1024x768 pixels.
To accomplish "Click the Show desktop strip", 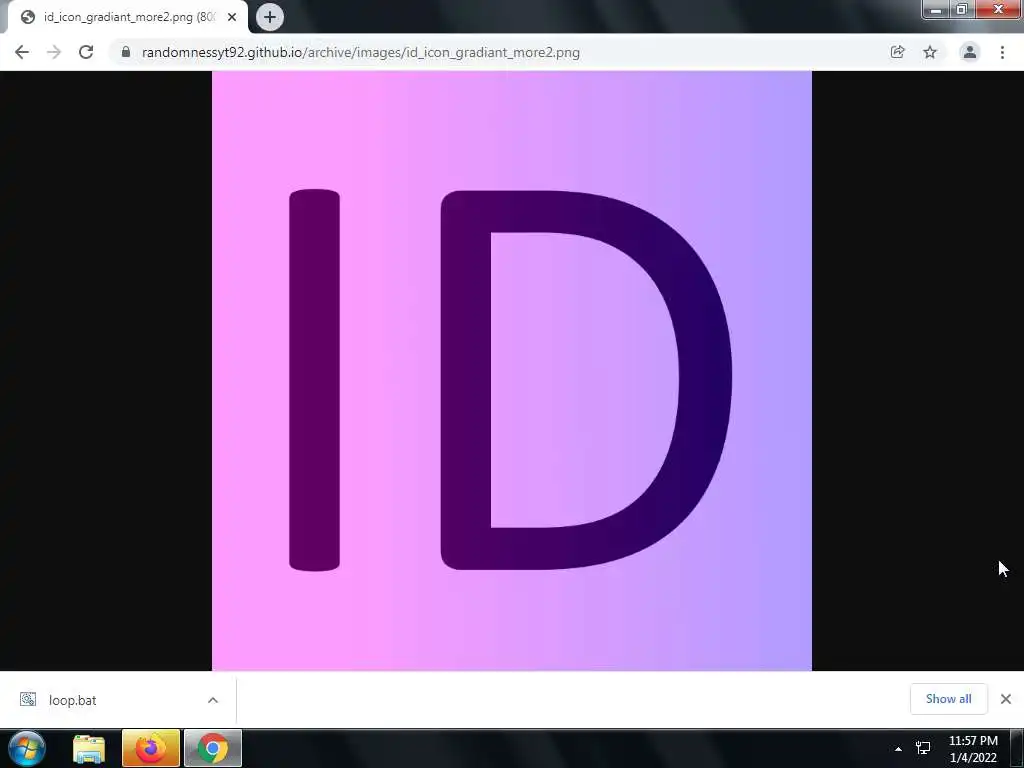I will (x=1017, y=748).
